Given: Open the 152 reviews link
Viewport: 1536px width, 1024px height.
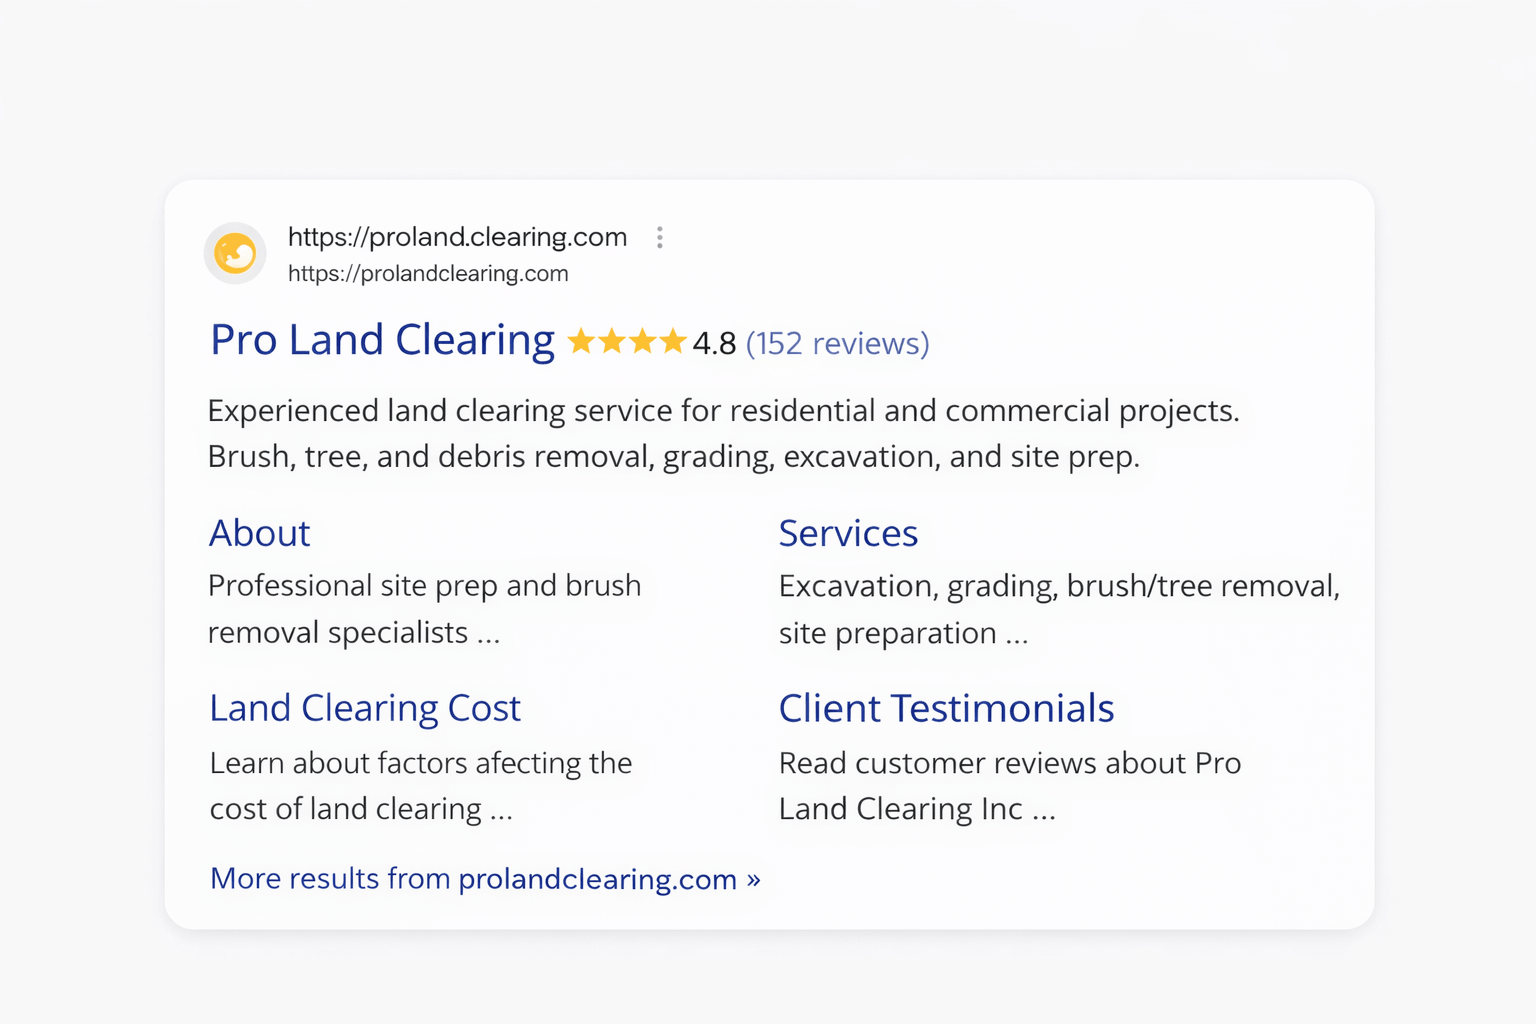Looking at the screenshot, I should (837, 343).
